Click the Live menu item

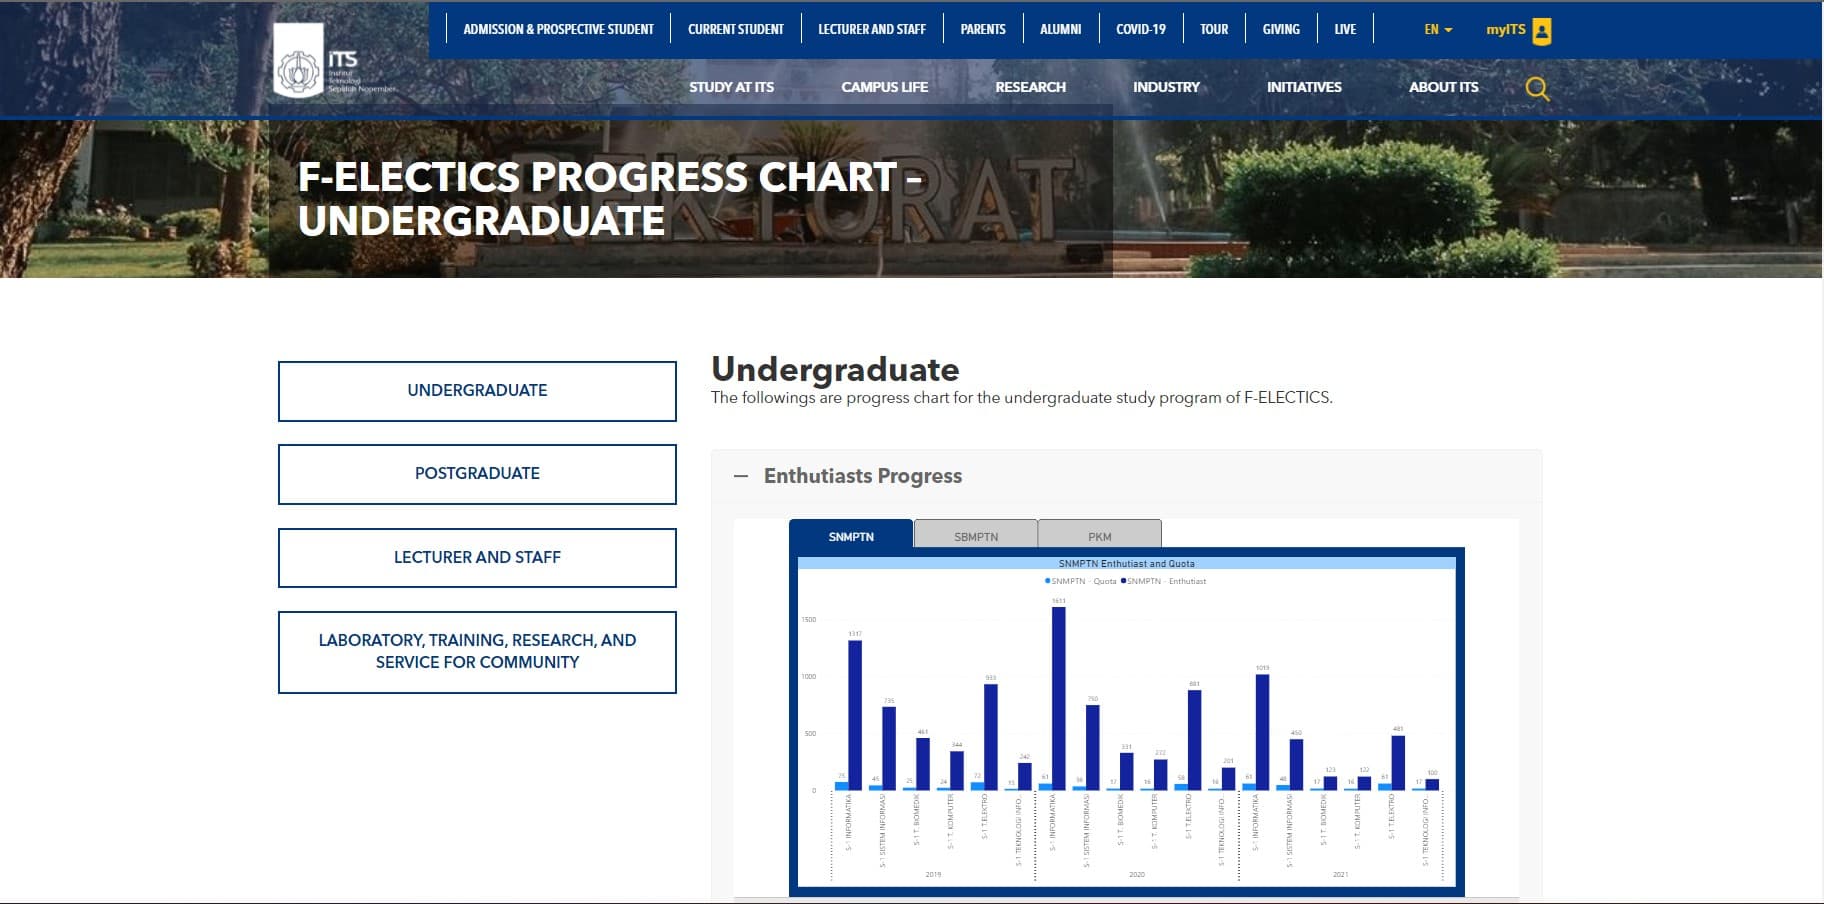(x=1345, y=29)
